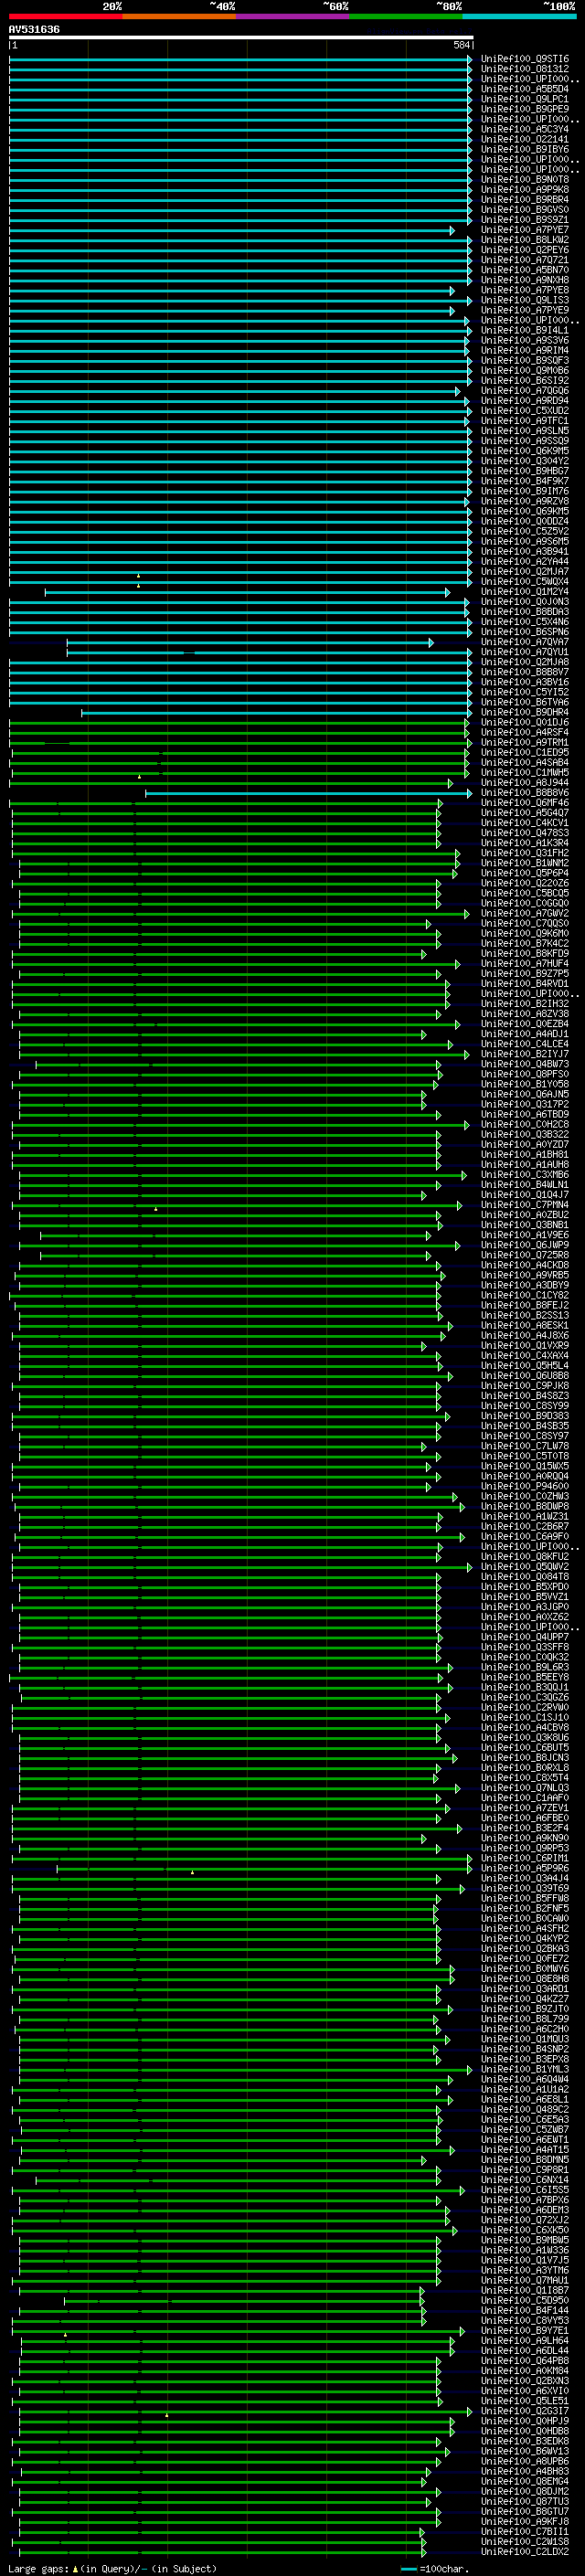Screen dimensions: 585x2576
Task: Open UniRef100_Q6MF46 entry
Action: 525,803
